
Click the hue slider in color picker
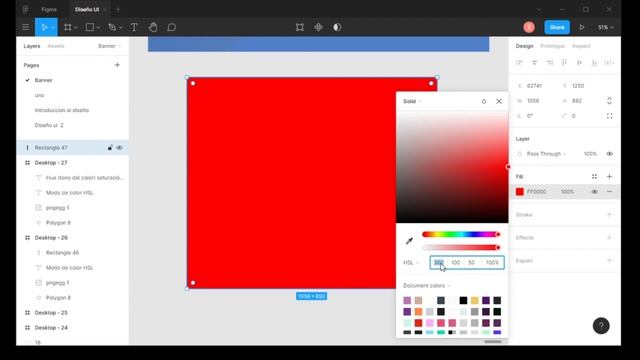(x=460, y=234)
